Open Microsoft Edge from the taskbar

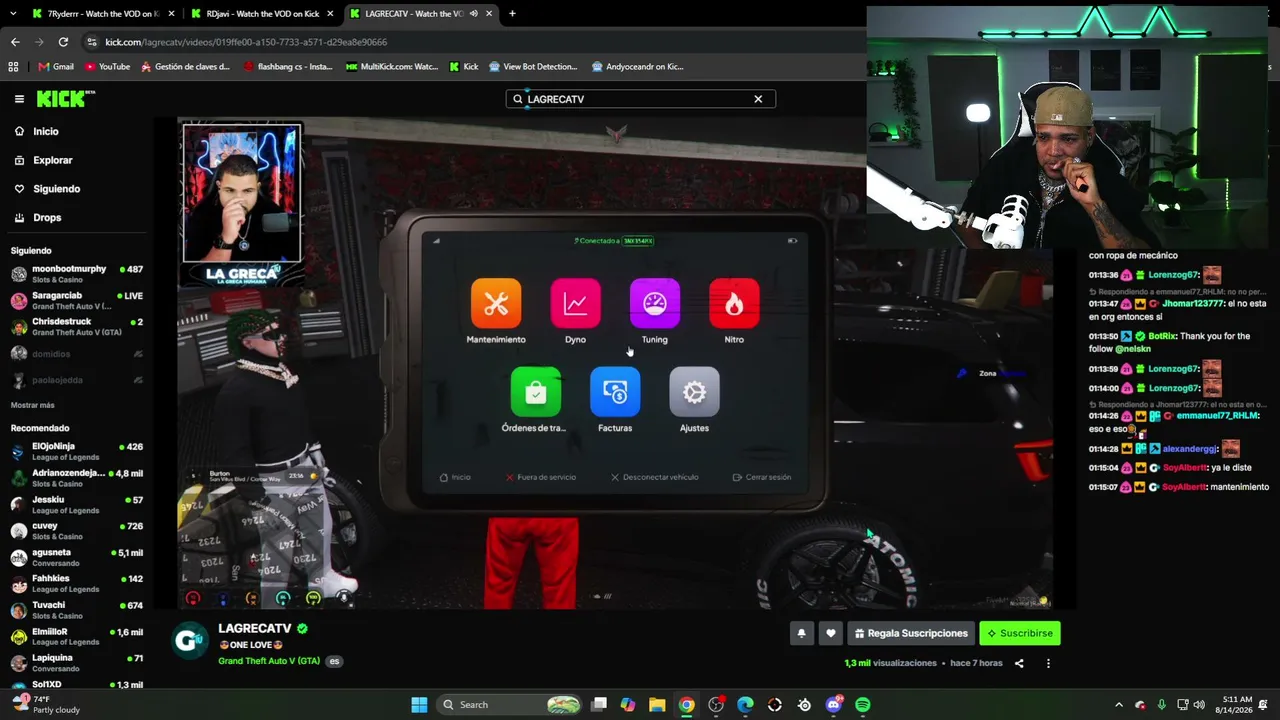[745, 705]
